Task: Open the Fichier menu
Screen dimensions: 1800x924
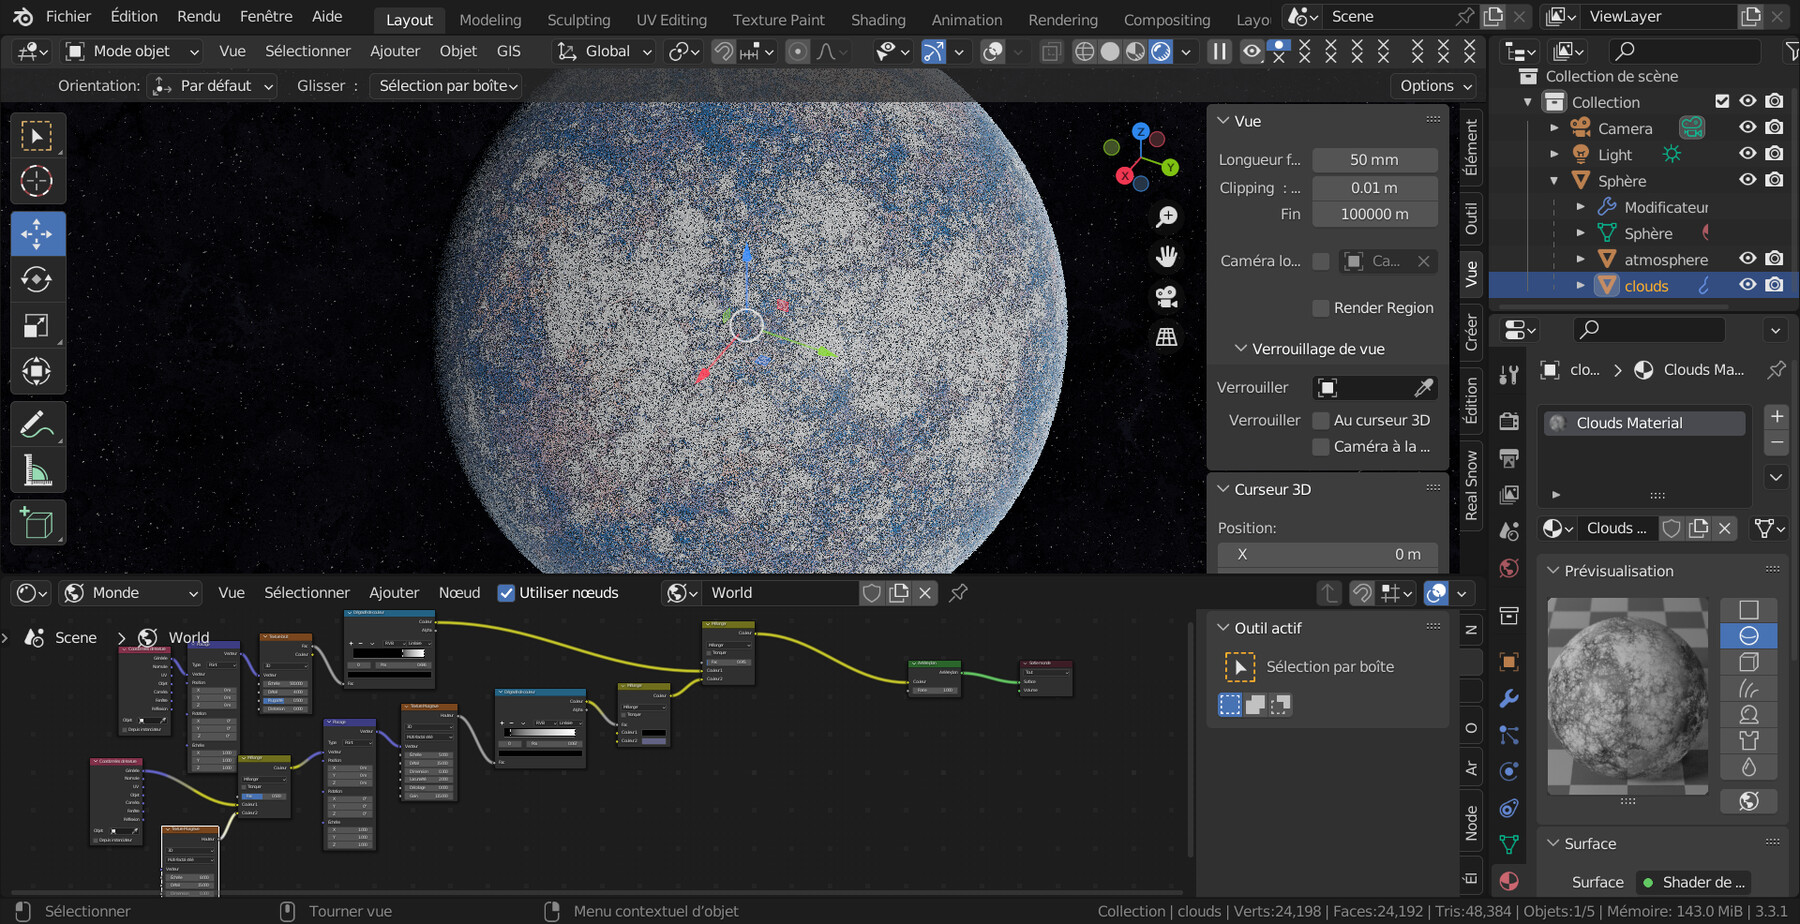Action: tap(67, 16)
